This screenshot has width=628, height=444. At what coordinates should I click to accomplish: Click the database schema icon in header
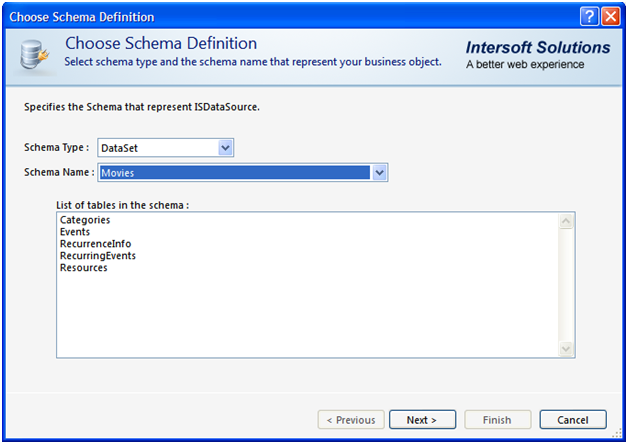tap(34, 54)
